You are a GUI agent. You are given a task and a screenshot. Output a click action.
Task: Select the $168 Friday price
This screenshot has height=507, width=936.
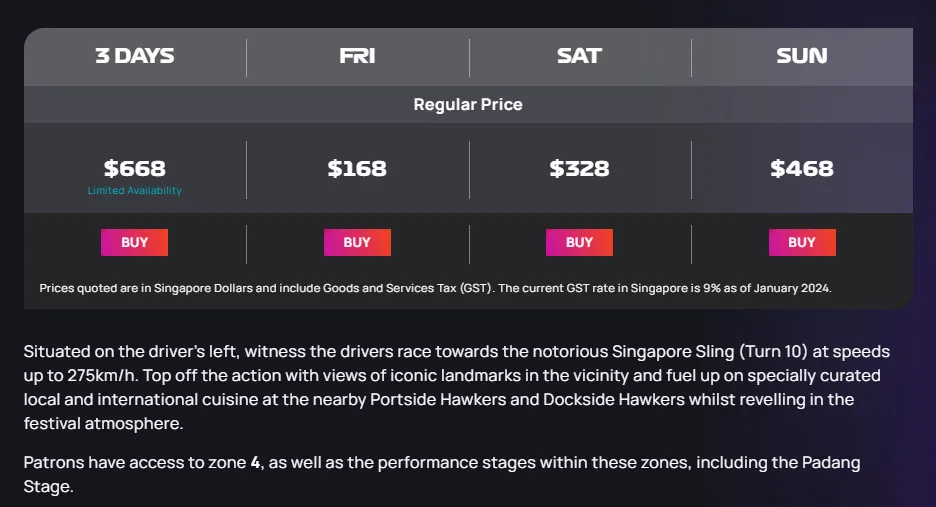coord(357,168)
